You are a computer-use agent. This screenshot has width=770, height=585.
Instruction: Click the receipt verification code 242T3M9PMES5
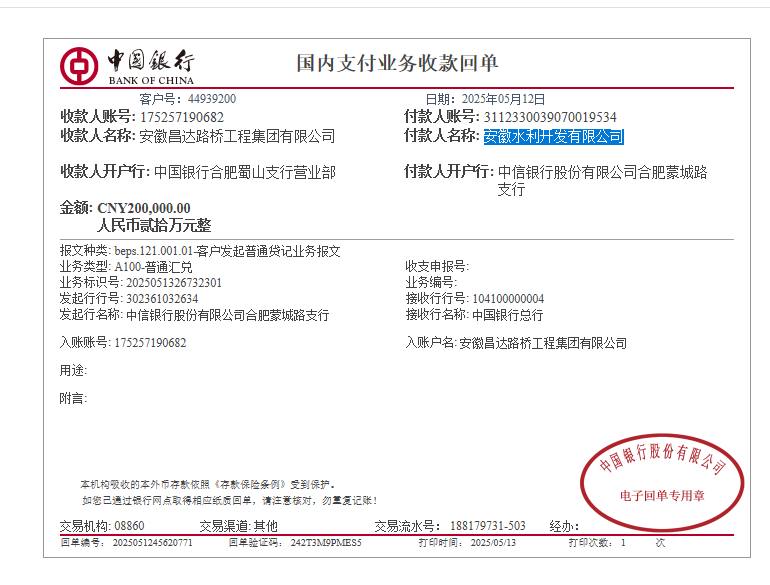click(x=326, y=543)
